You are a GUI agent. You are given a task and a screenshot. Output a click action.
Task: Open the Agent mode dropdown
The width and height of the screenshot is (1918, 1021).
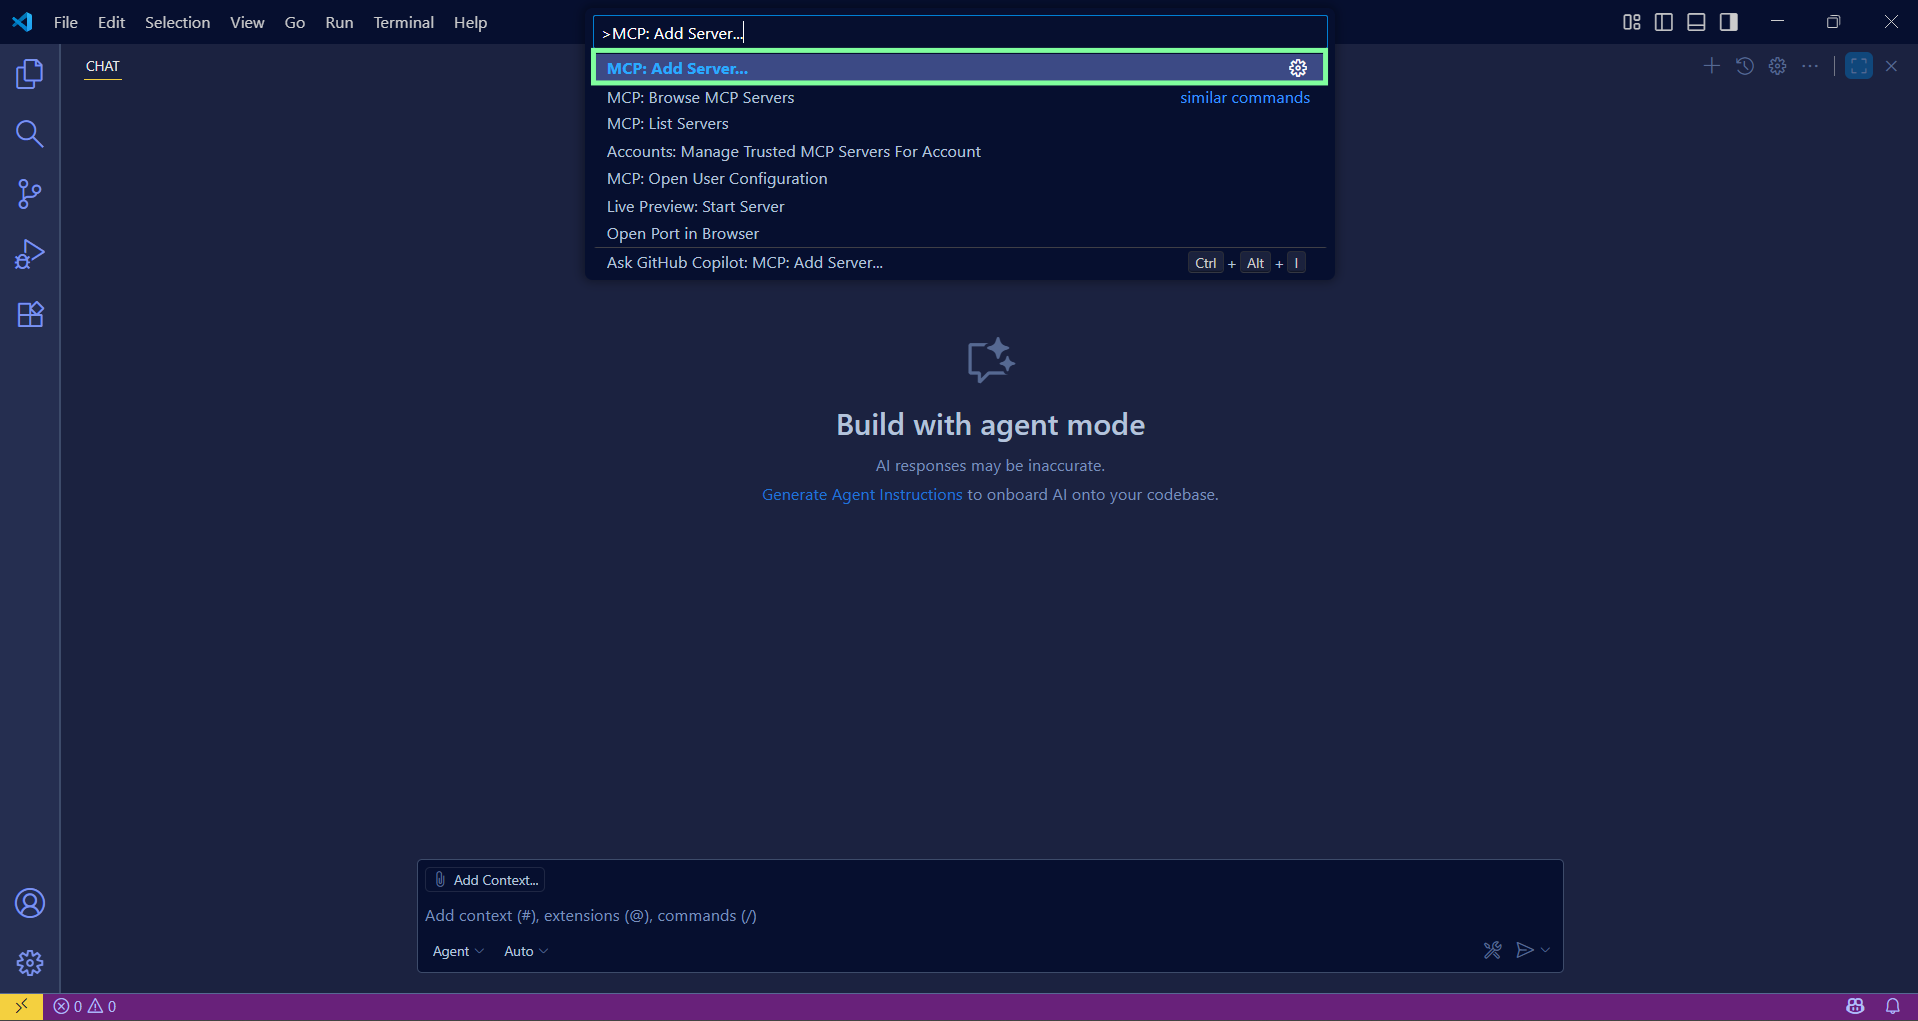click(458, 951)
